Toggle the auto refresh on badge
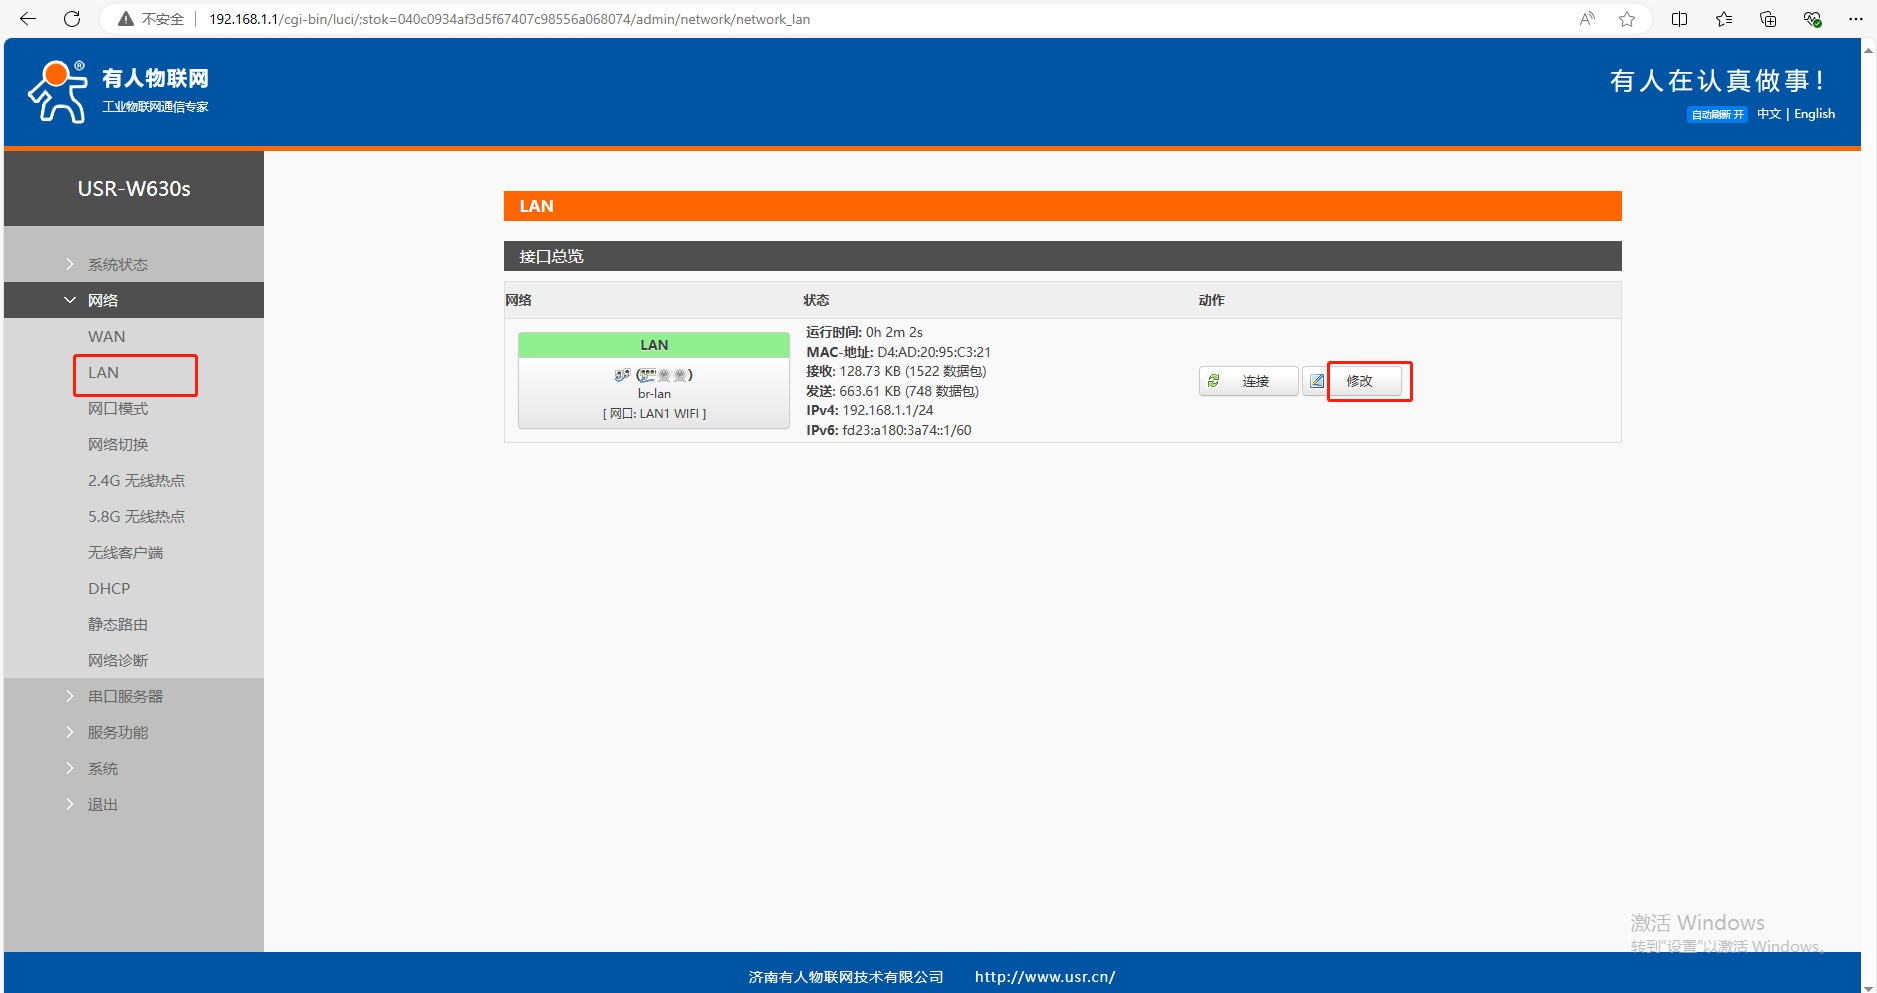Viewport: 1877px width, 993px height. pyautogui.click(x=1717, y=114)
